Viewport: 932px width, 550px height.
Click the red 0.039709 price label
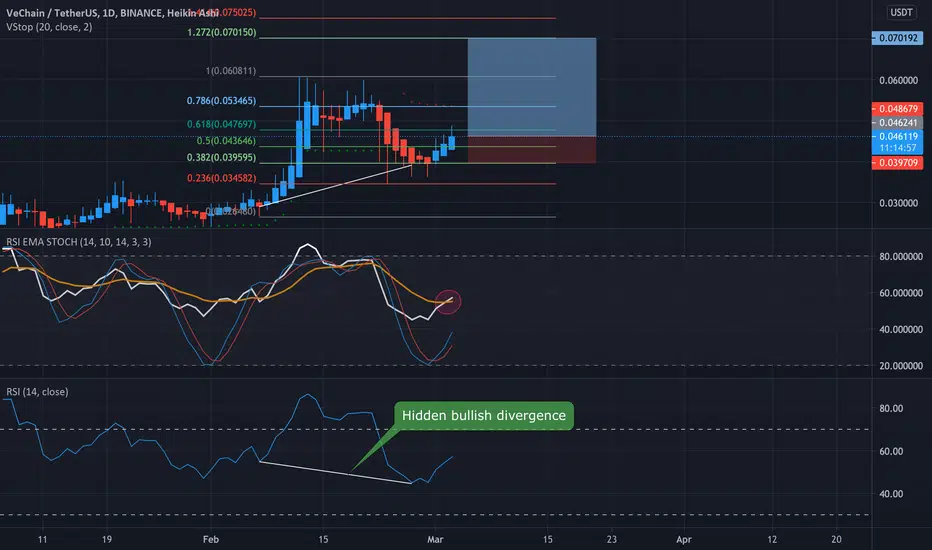point(898,163)
